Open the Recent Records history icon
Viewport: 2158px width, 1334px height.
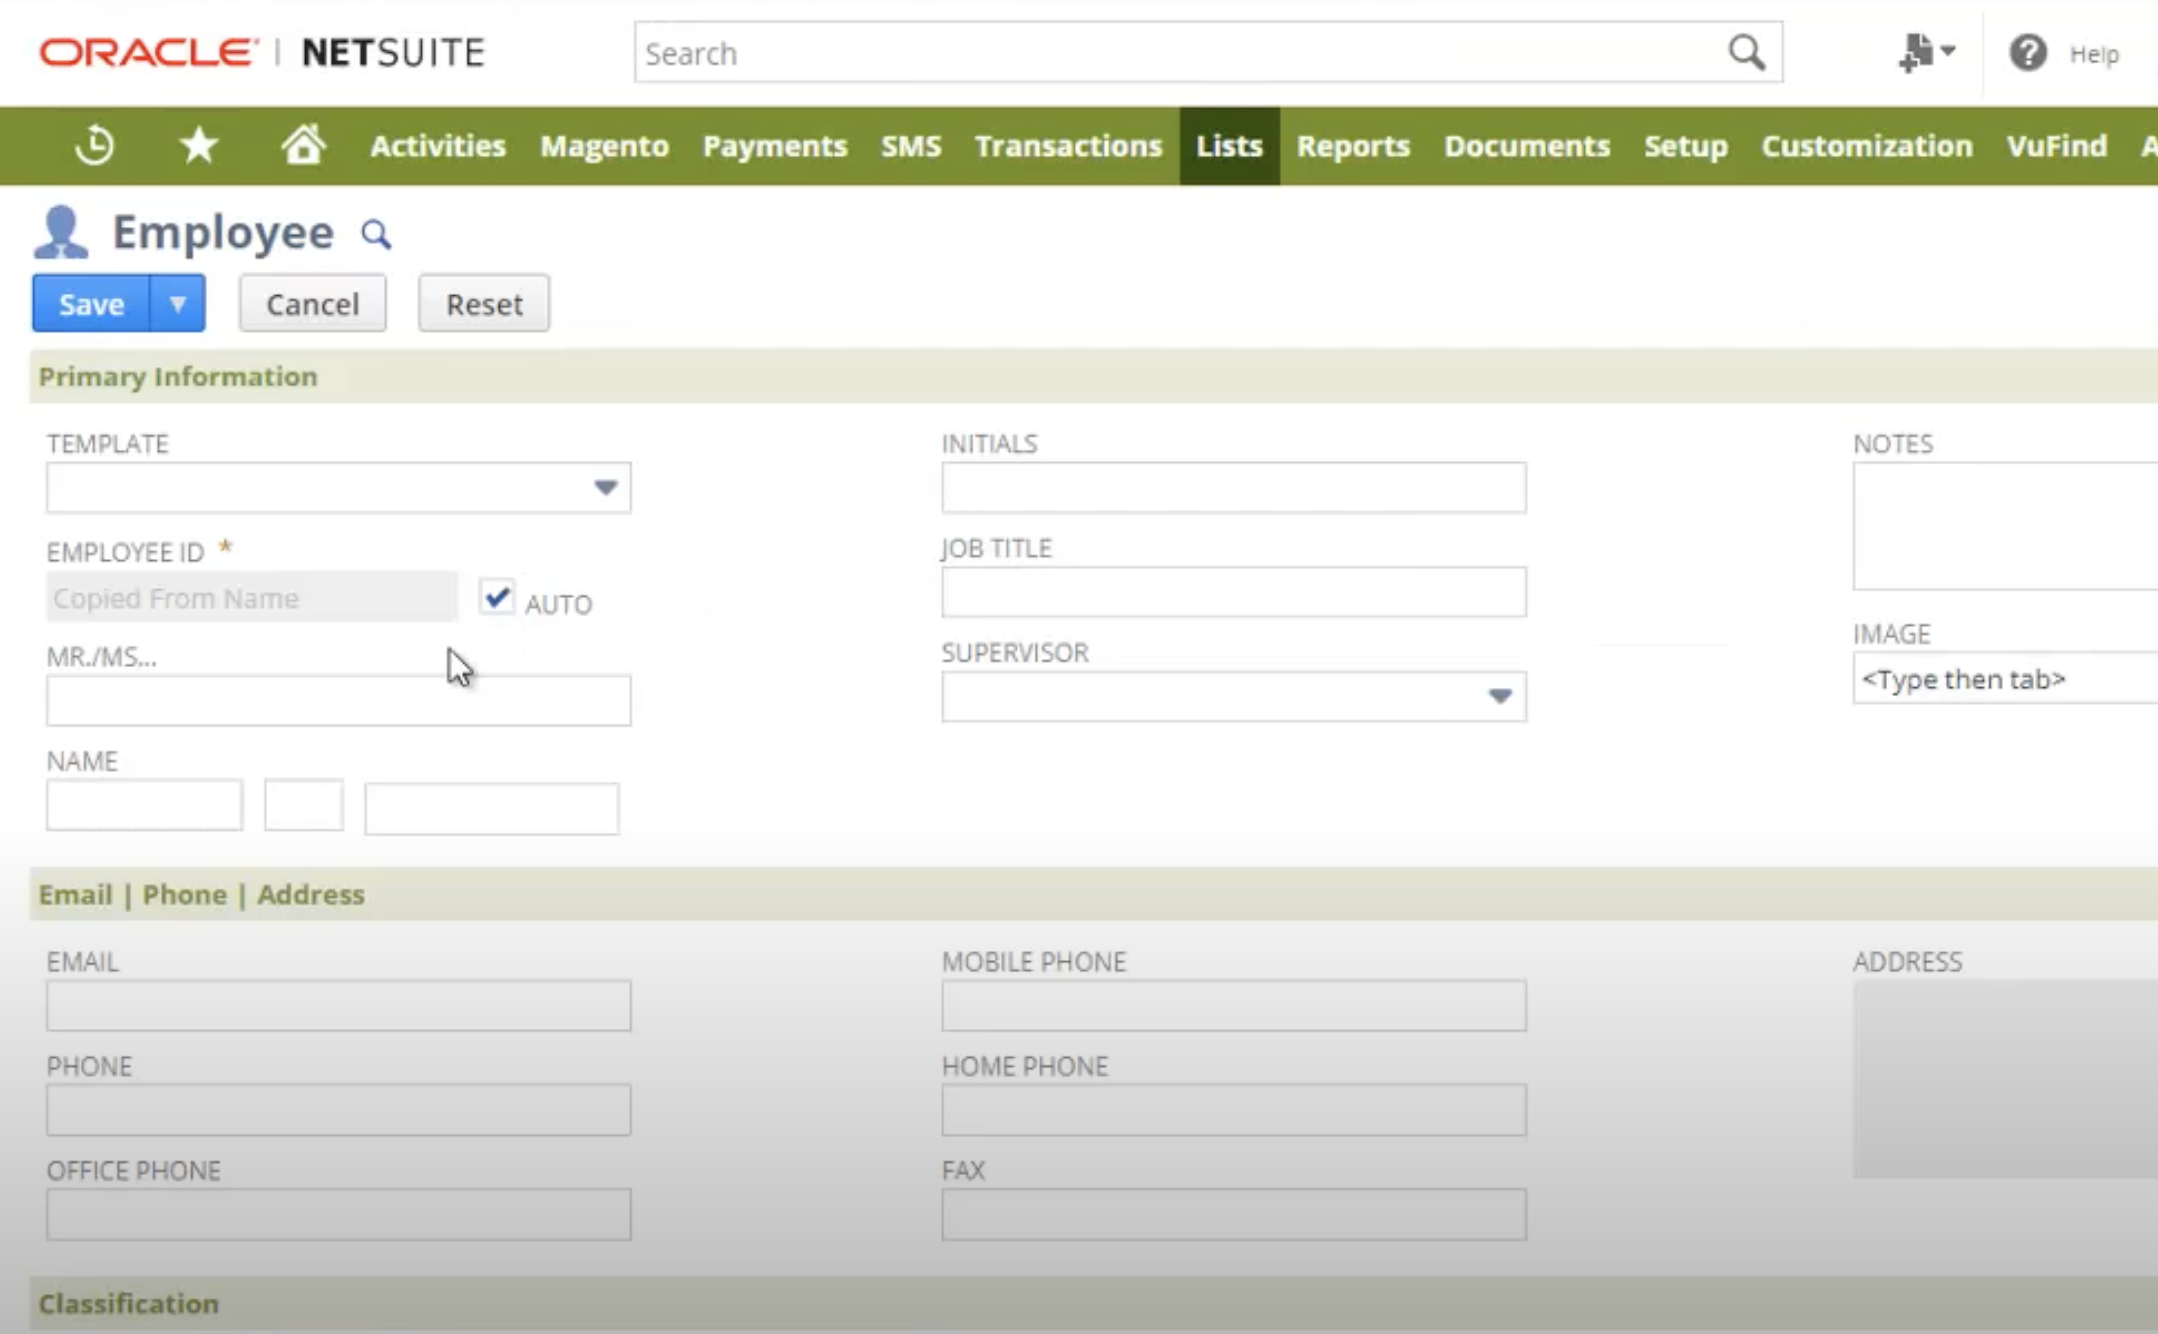[x=95, y=146]
